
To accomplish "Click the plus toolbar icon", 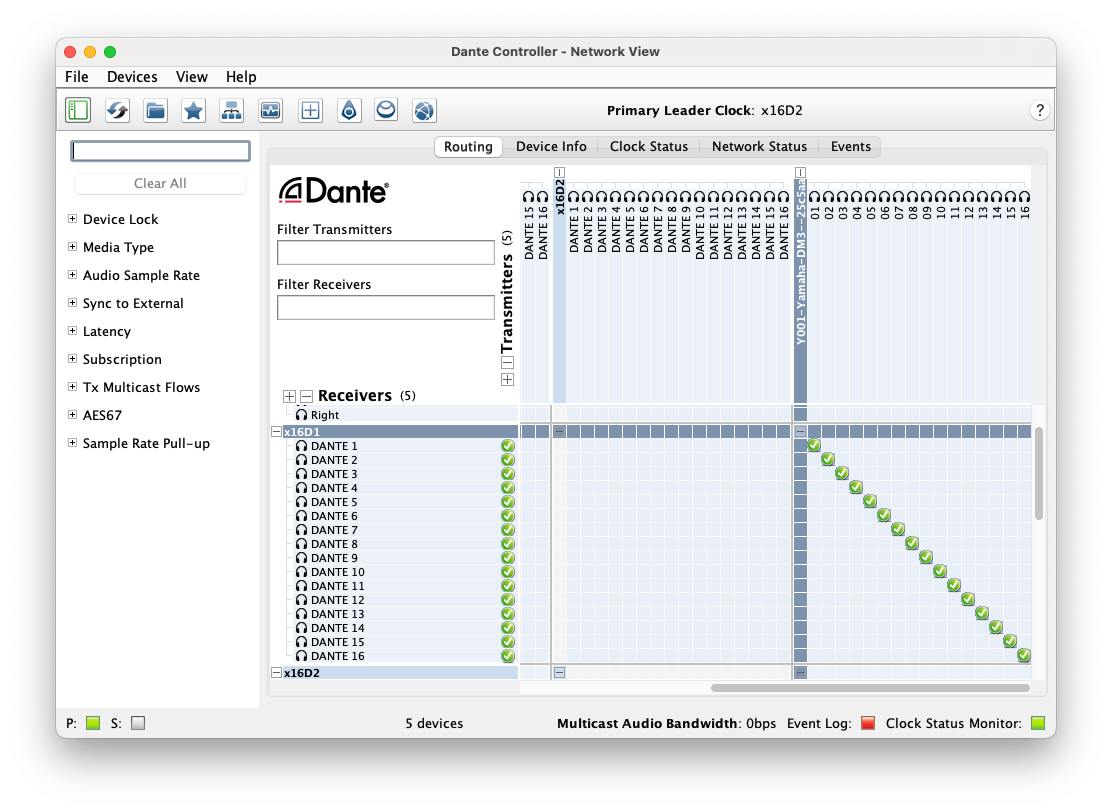I will (310, 110).
